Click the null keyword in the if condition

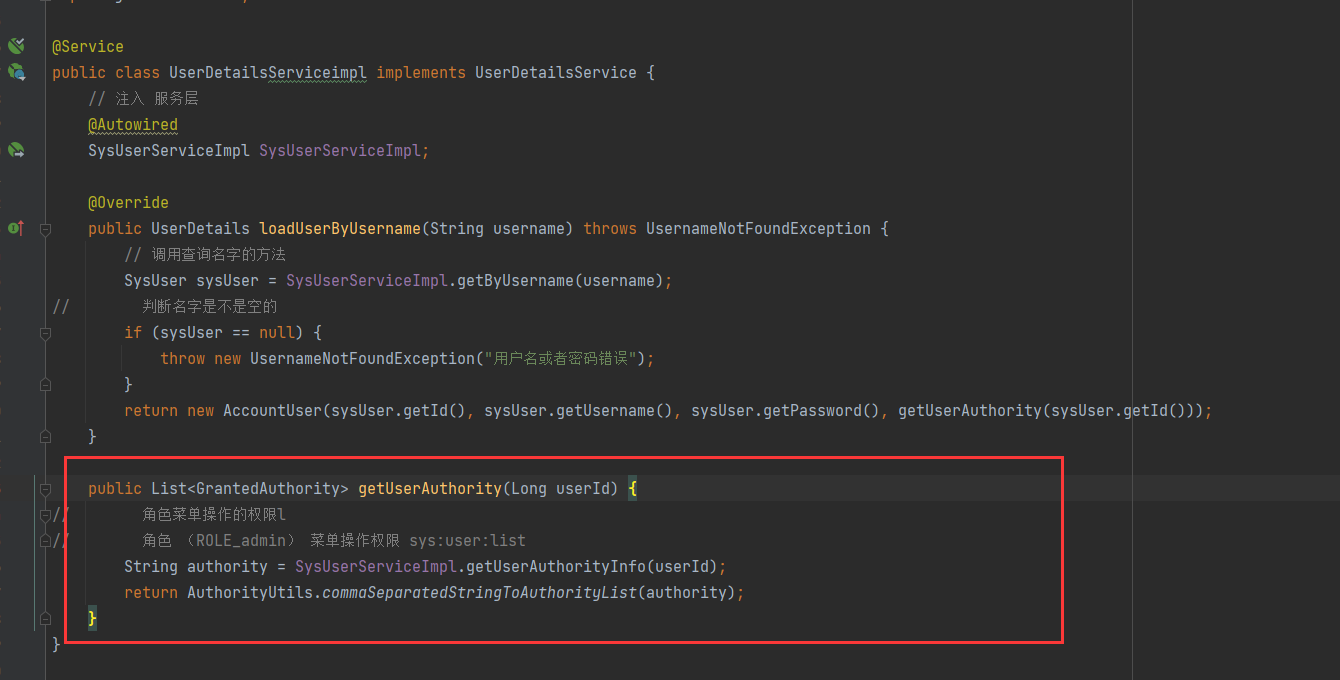click(277, 333)
